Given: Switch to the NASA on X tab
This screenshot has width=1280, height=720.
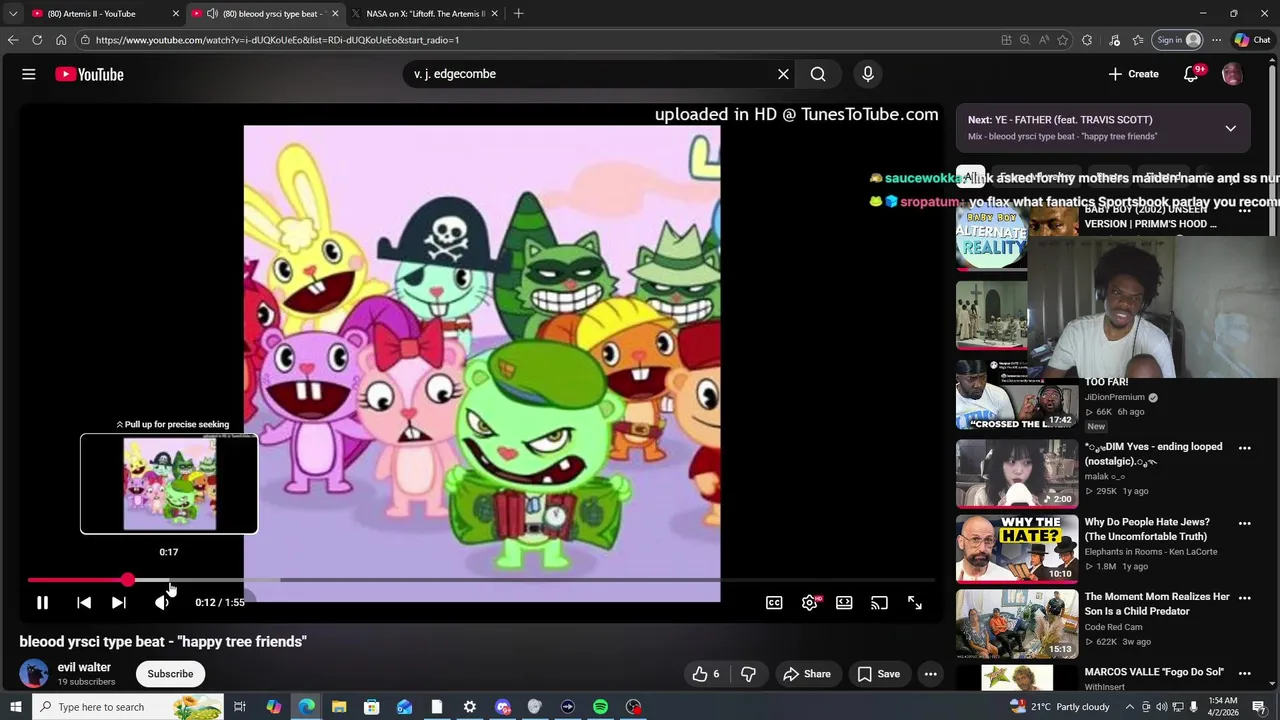Looking at the screenshot, I should (x=425, y=14).
